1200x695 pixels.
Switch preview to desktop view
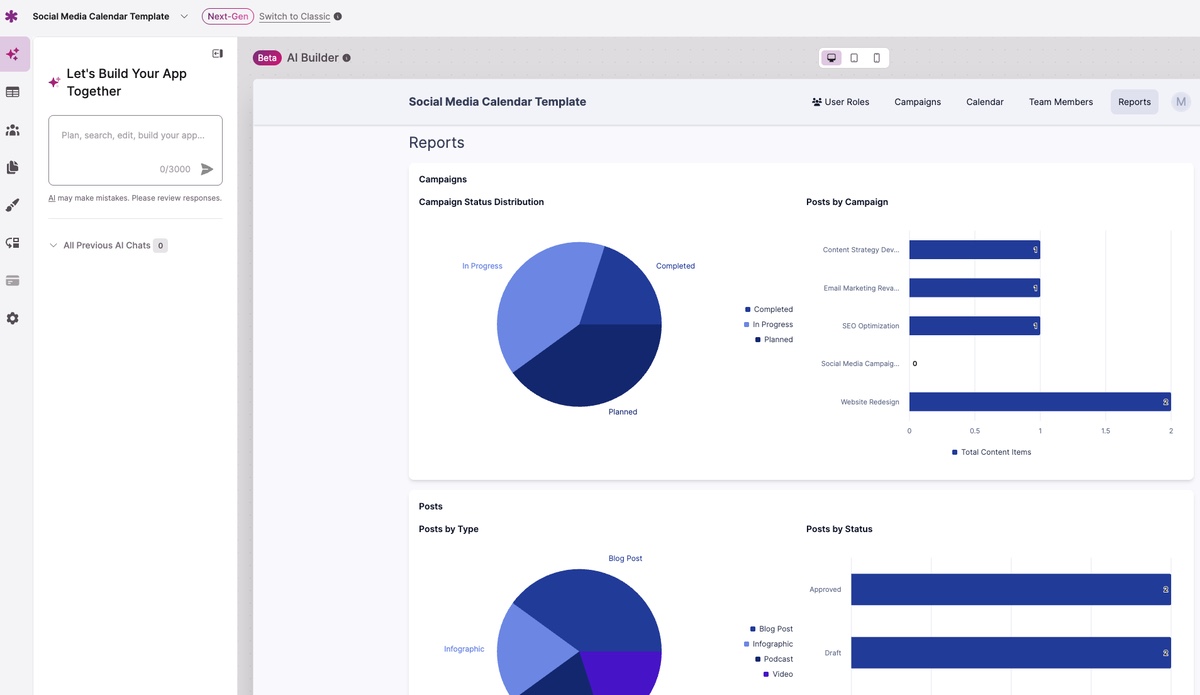point(831,58)
